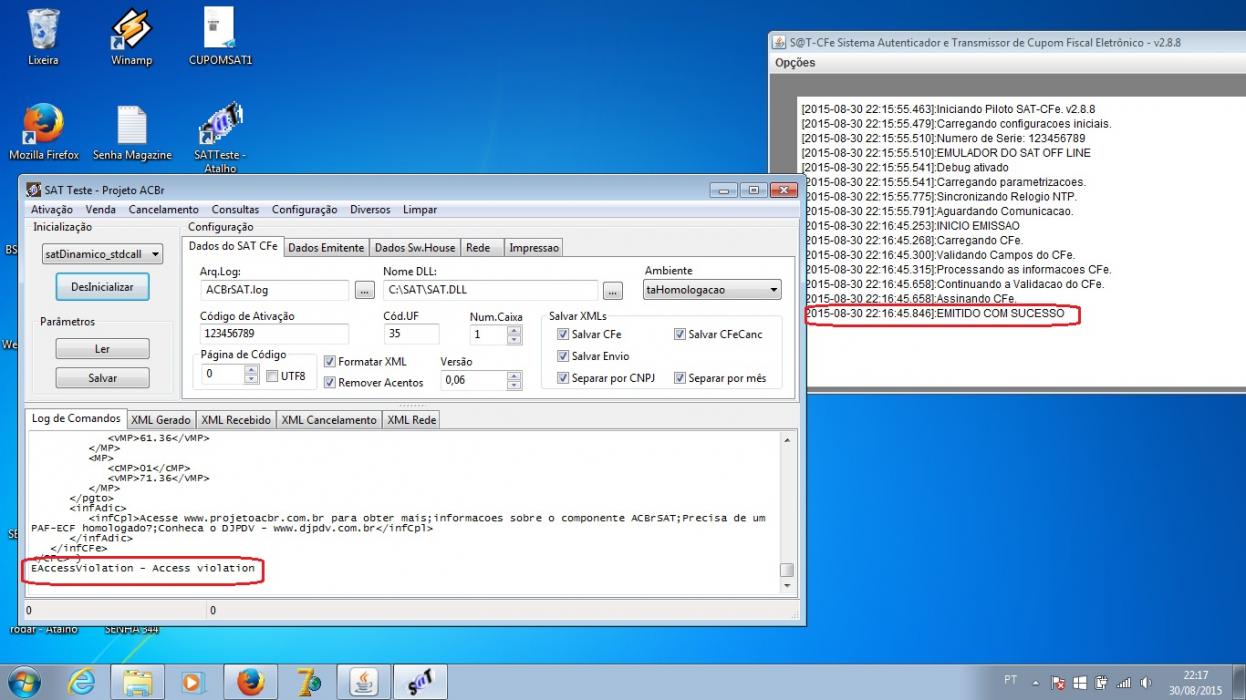Viewport: 1246px width, 700px height.
Task: Increase the Num.Caixa stepper value
Action: 514,330
